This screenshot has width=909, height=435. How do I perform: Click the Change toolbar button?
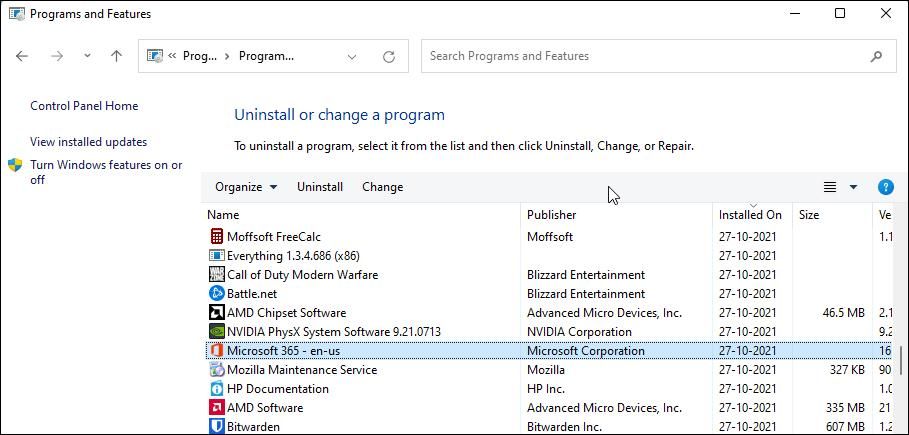[383, 187]
